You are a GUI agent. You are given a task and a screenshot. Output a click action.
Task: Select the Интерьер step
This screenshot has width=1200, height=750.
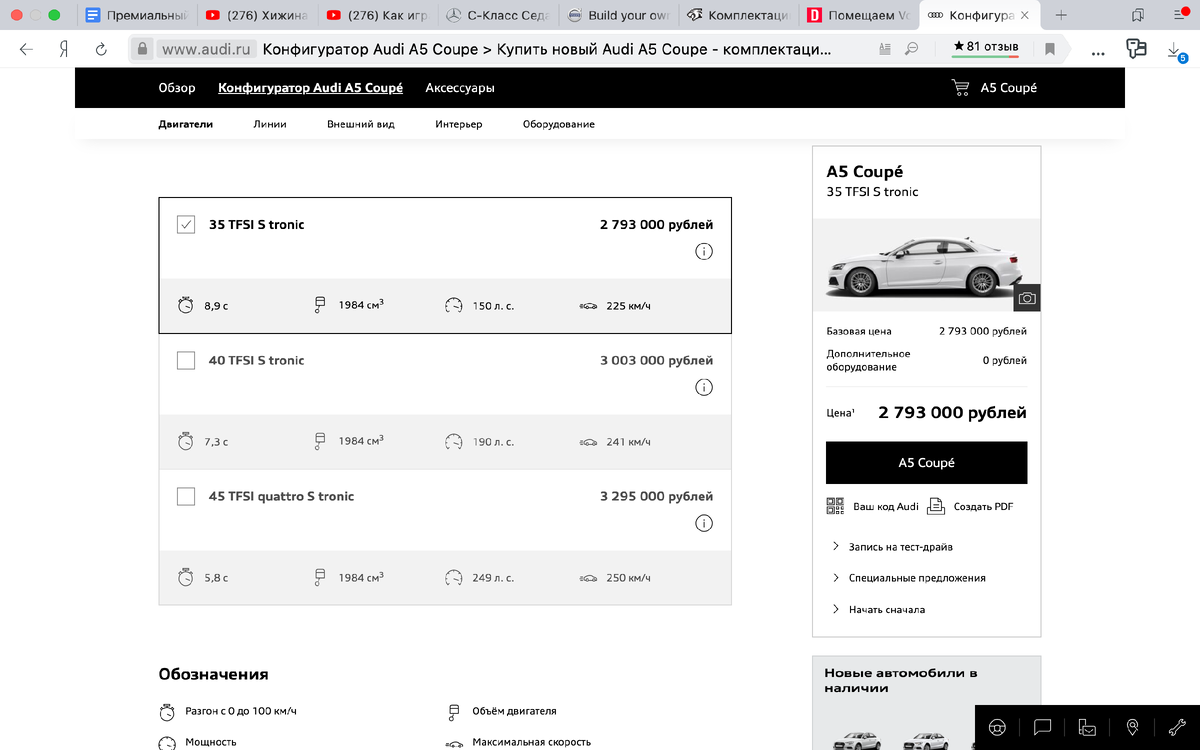tap(459, 124)
